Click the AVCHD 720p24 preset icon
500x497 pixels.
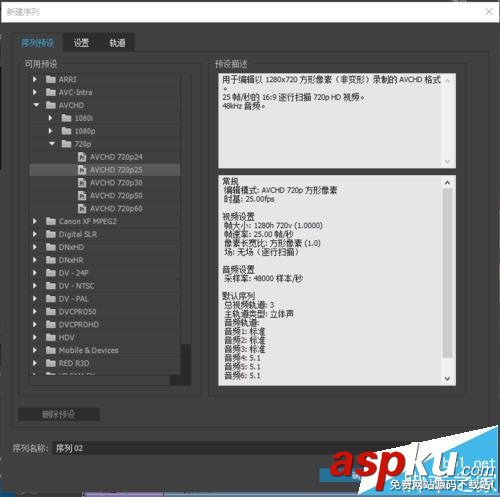click(82, 157)
